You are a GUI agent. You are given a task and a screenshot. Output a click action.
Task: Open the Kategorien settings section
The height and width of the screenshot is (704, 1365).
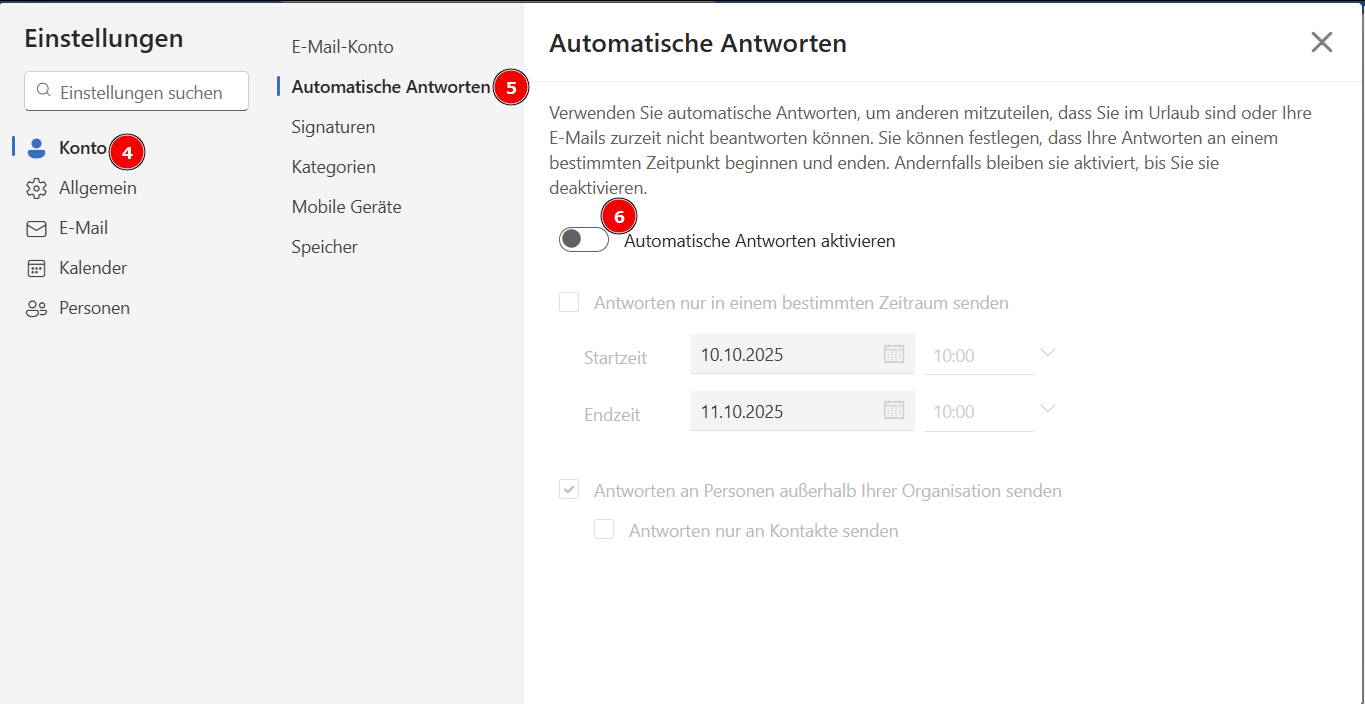[x=333, y=167]
